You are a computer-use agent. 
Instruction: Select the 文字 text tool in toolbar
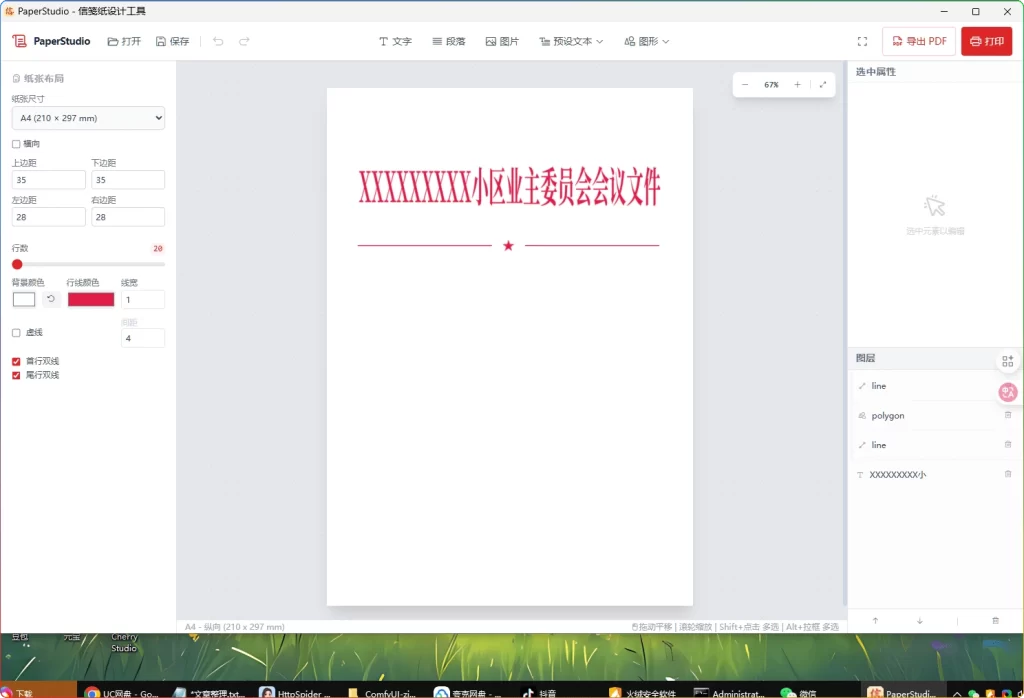click(395, 41)
